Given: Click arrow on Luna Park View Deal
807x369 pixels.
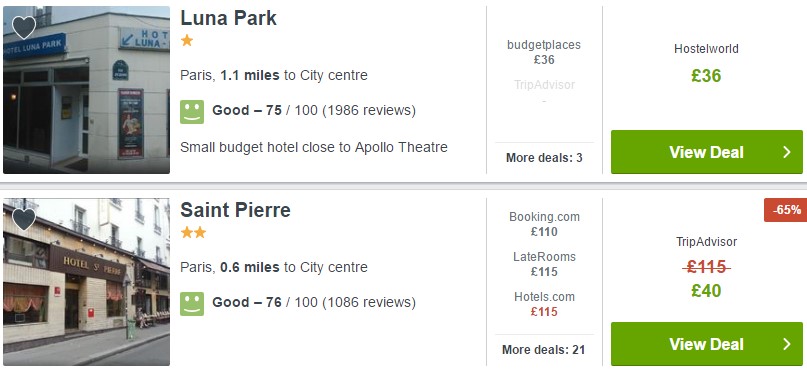Looking at the screenshot, I should 786,152.
